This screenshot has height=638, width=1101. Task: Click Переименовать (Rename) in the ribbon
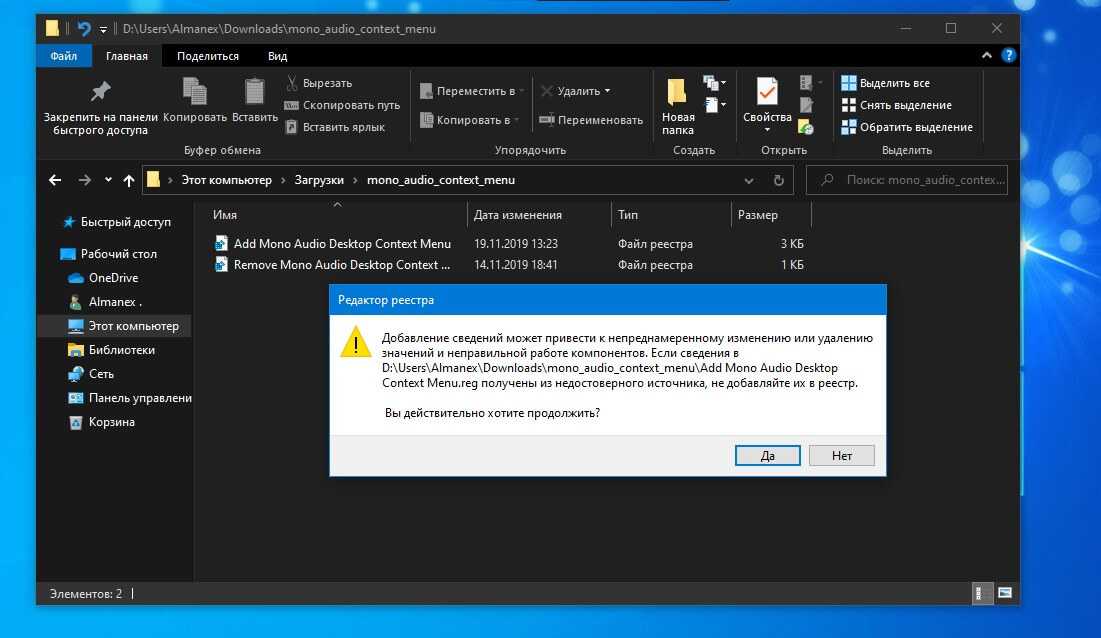(590, 120)
